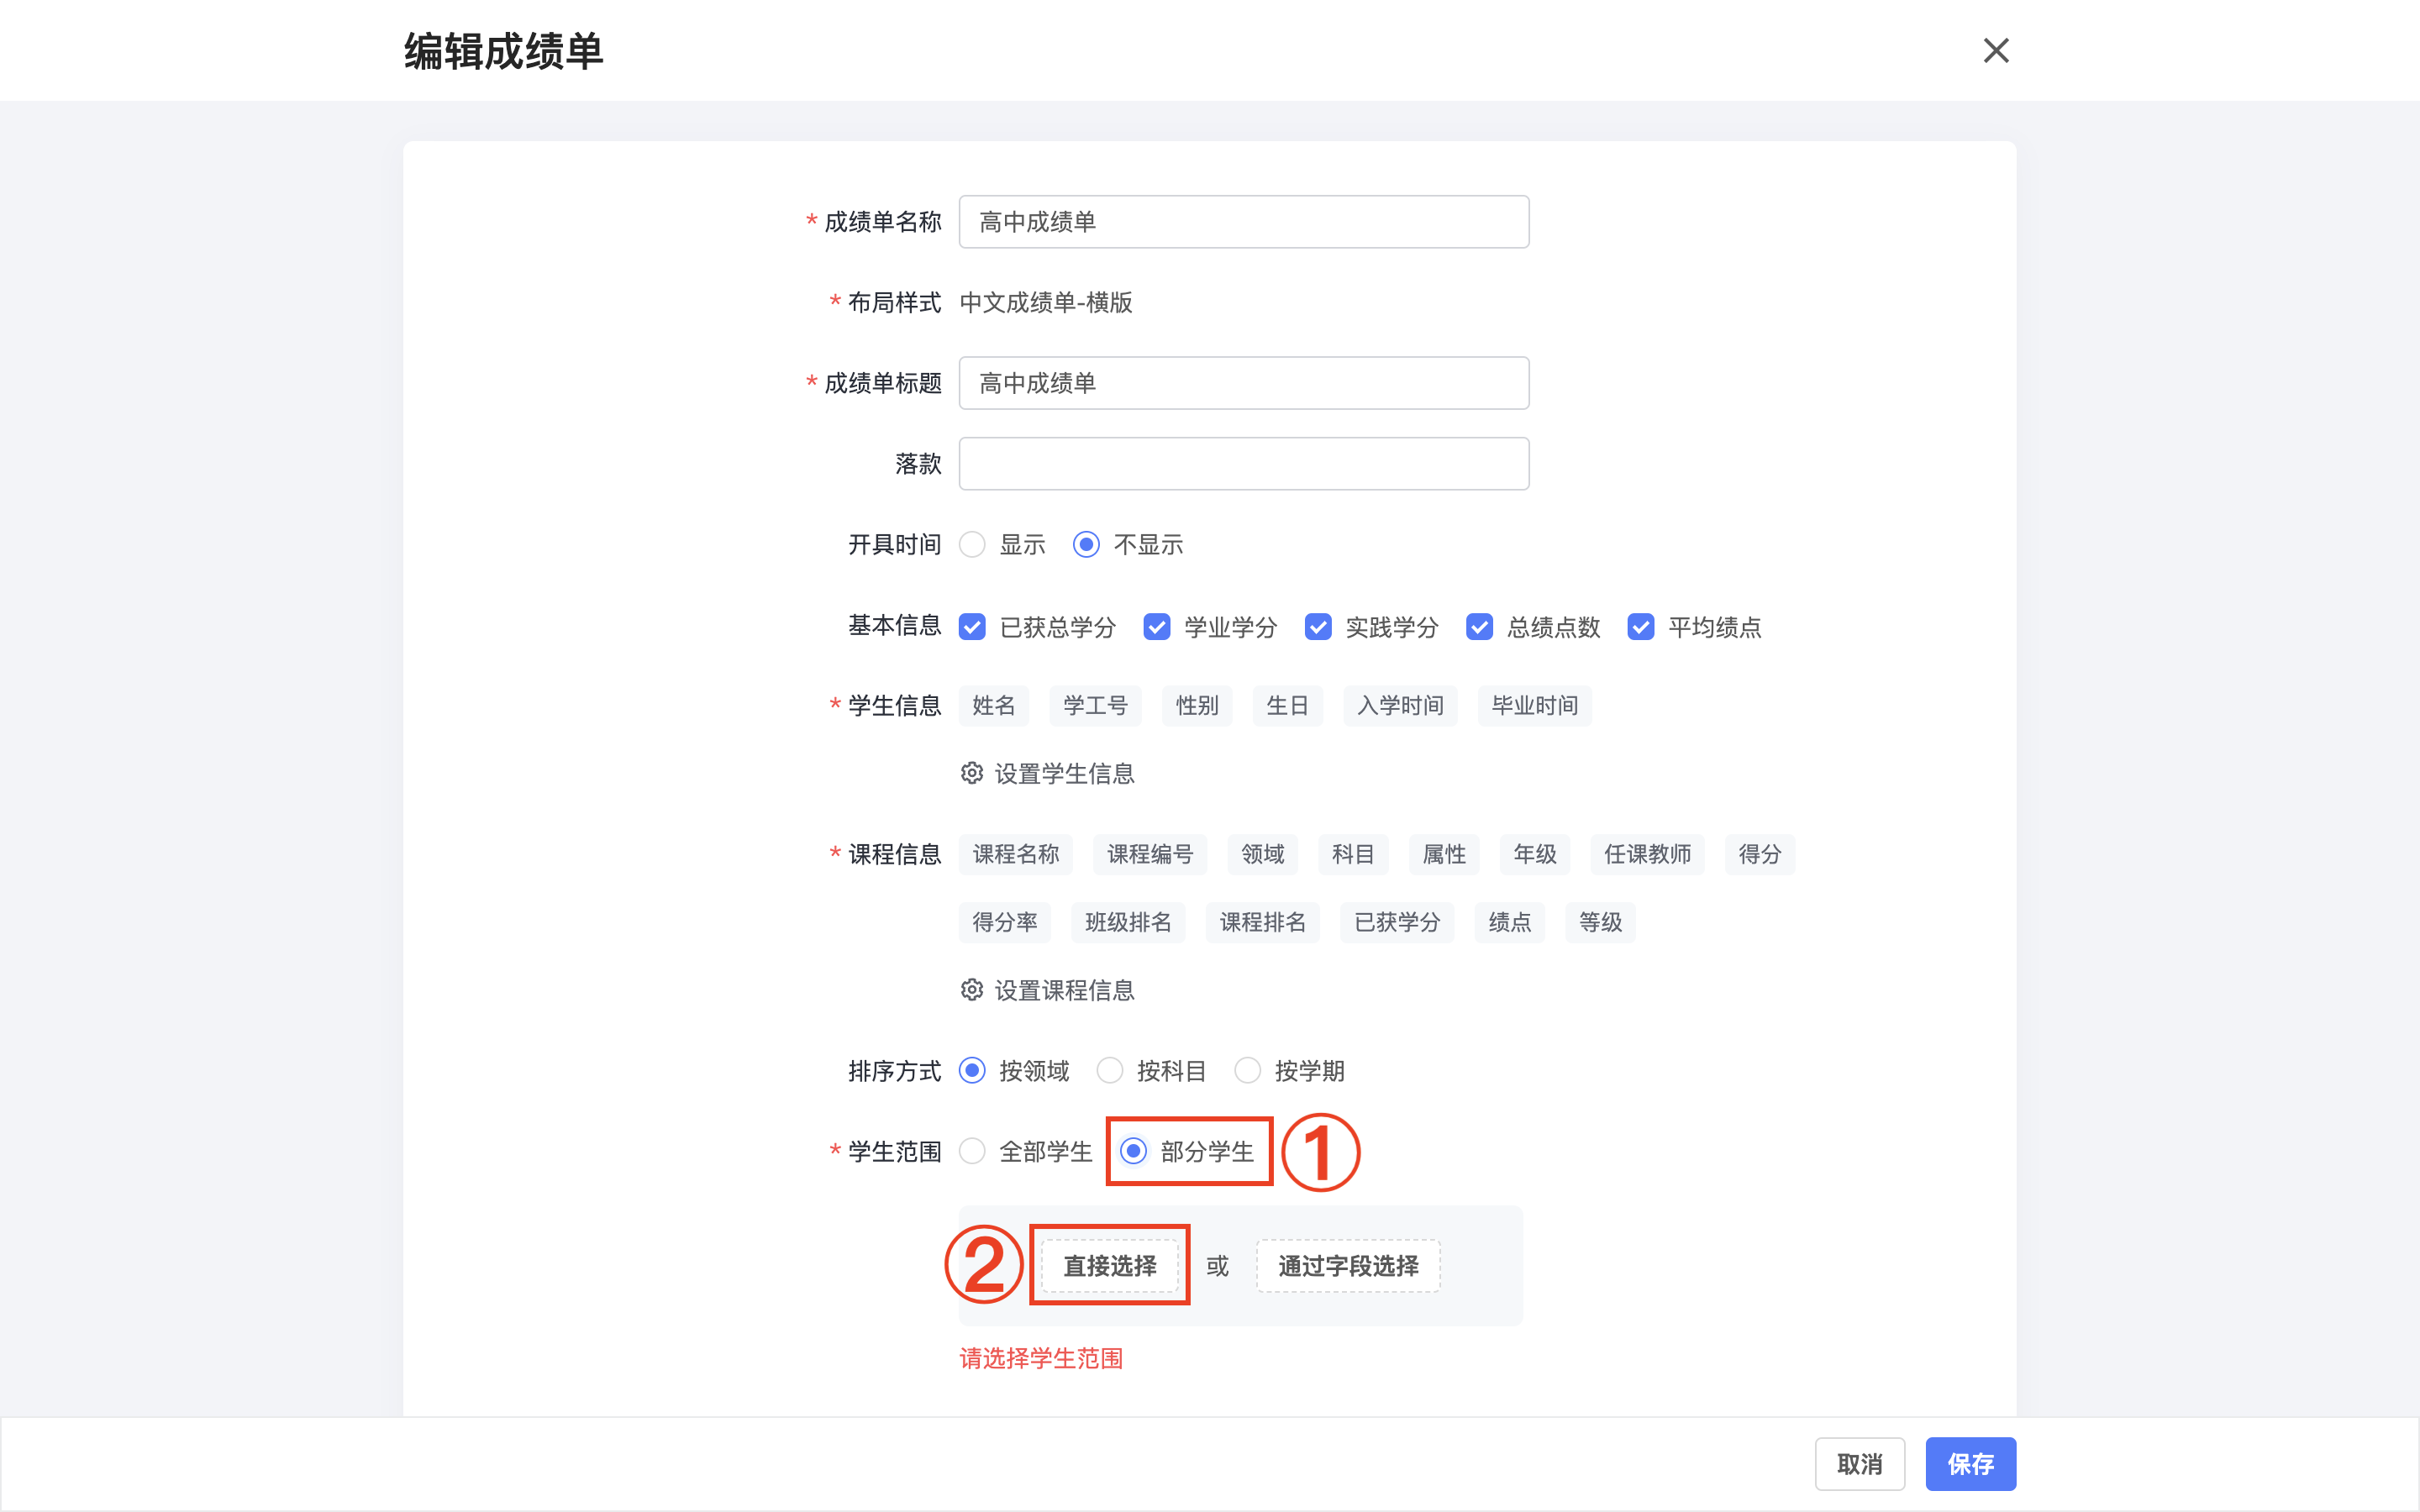Click the 中文成绩单-横版 layout value
The height and width of the screenshot is (1512, 2420).
pyautogui.click(x=1046, y=303)
